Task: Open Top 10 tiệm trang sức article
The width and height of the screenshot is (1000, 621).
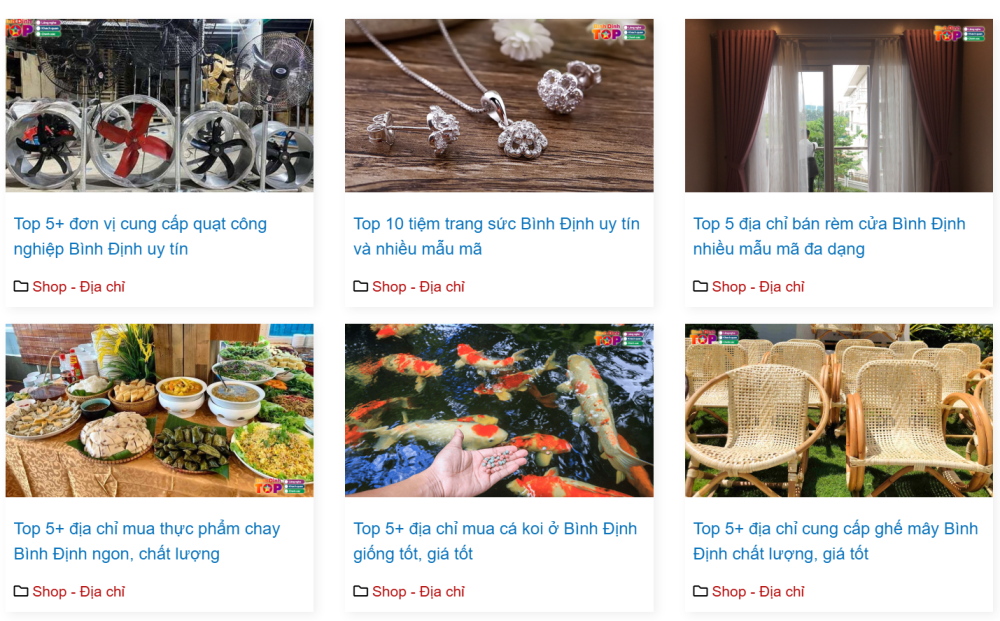Action: (x=496, y=237)
